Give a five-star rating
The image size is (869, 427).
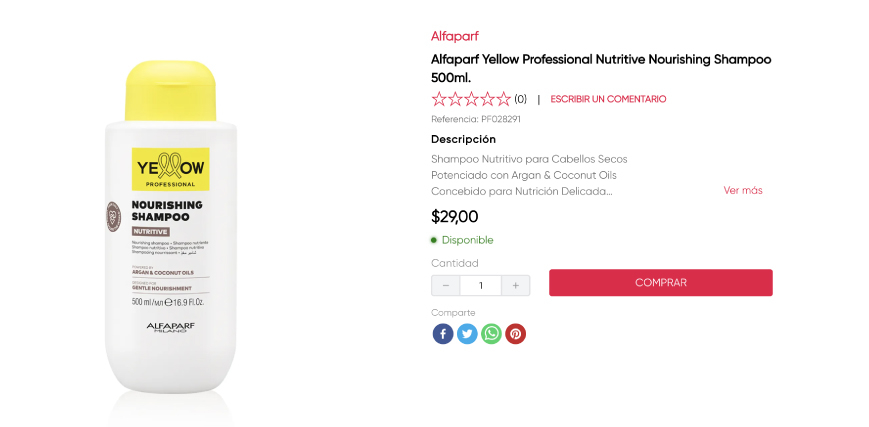point(503,99)
